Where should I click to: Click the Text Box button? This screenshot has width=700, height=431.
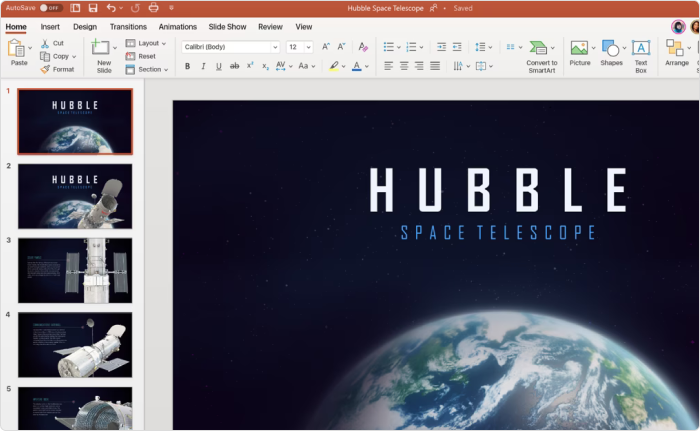point(641,56)
